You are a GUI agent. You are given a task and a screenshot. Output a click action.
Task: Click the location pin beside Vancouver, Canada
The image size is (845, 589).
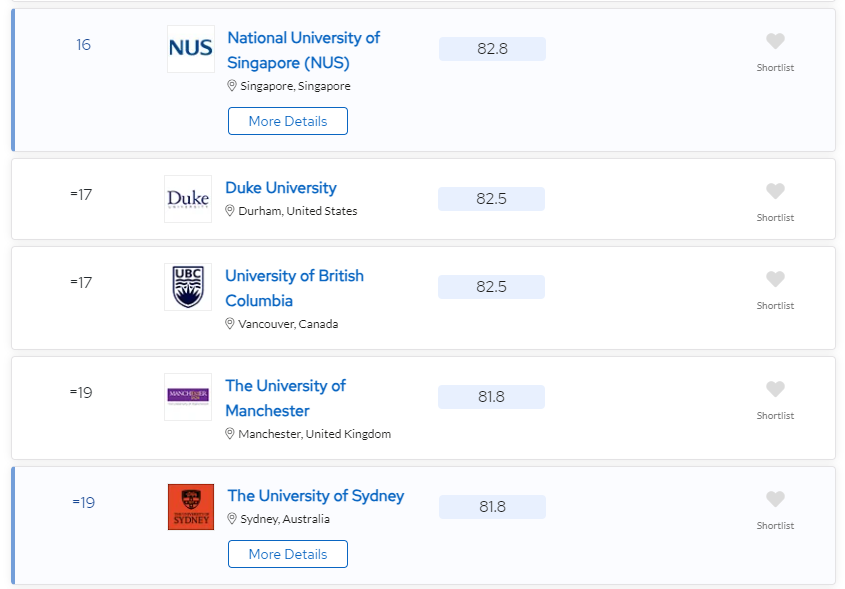pyautogui.click(x=230, y=324)
